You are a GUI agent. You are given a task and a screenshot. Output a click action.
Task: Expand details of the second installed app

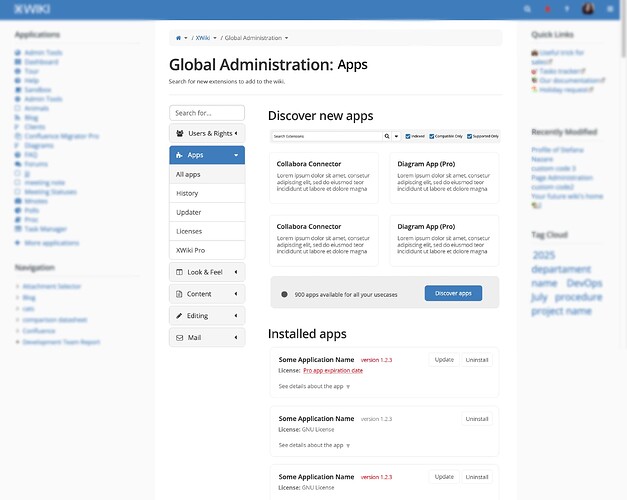[314, 445]
